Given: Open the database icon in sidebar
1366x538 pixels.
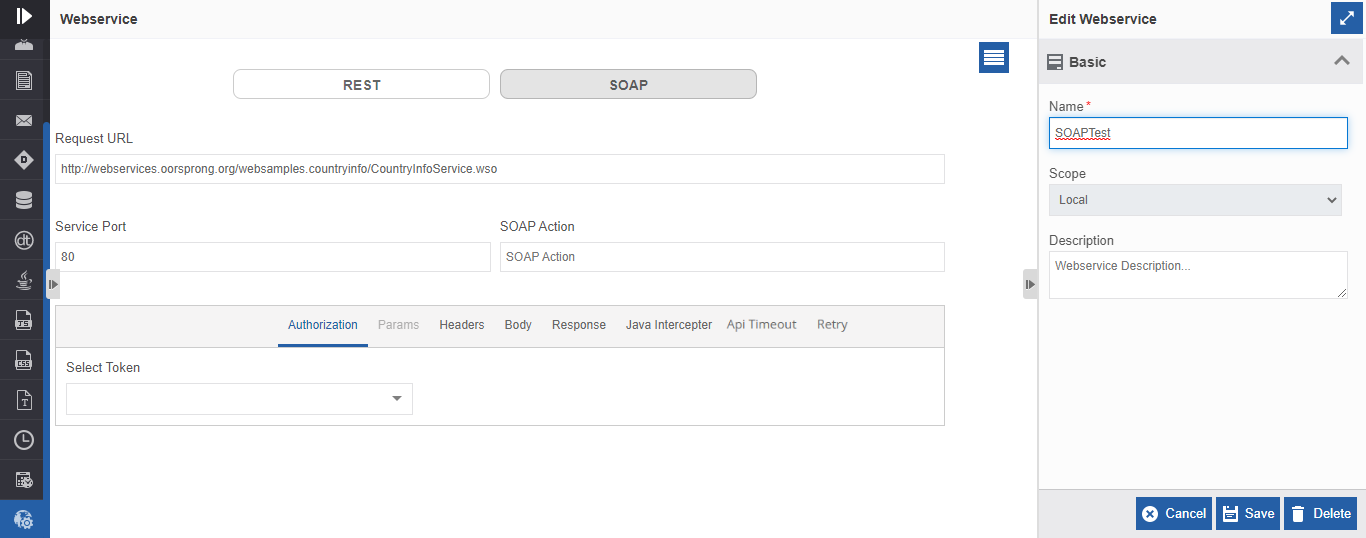Looking at the screenshot, I should point(24,200).
